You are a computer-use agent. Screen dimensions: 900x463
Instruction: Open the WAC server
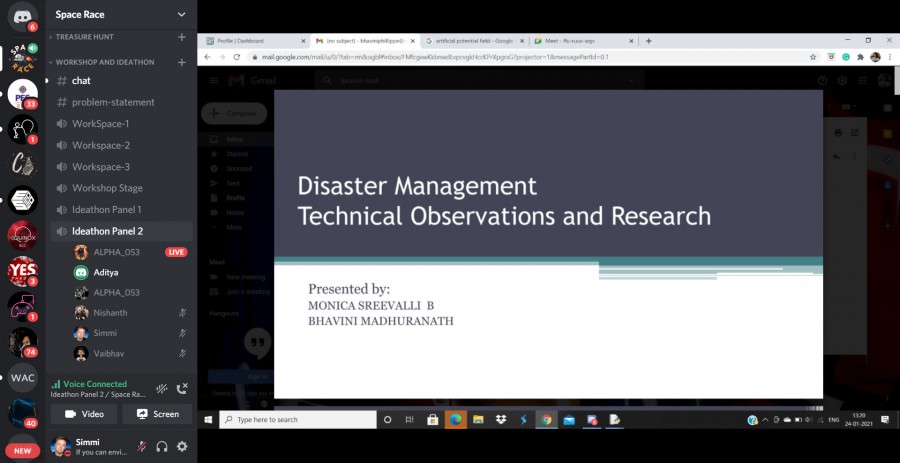(x=22, y=378)
